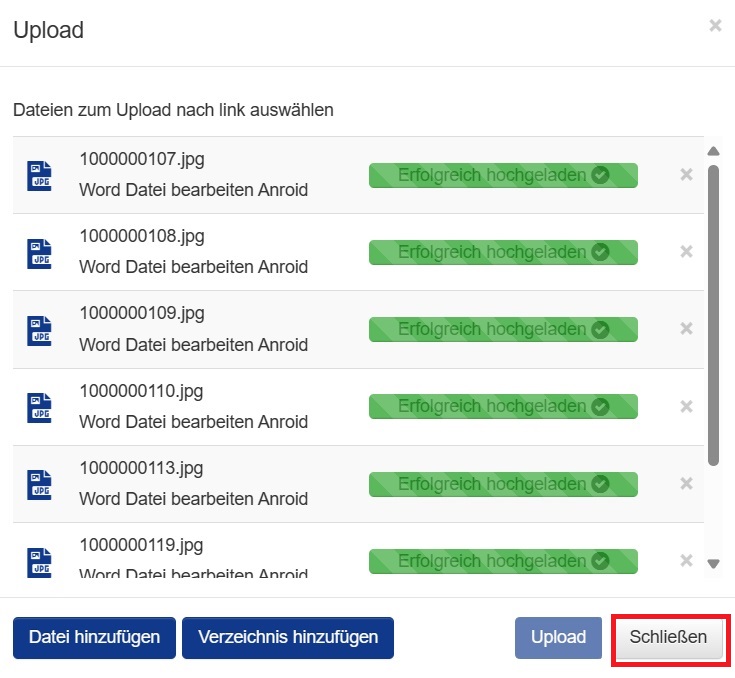Close the Upload dialog with top X

715,25
